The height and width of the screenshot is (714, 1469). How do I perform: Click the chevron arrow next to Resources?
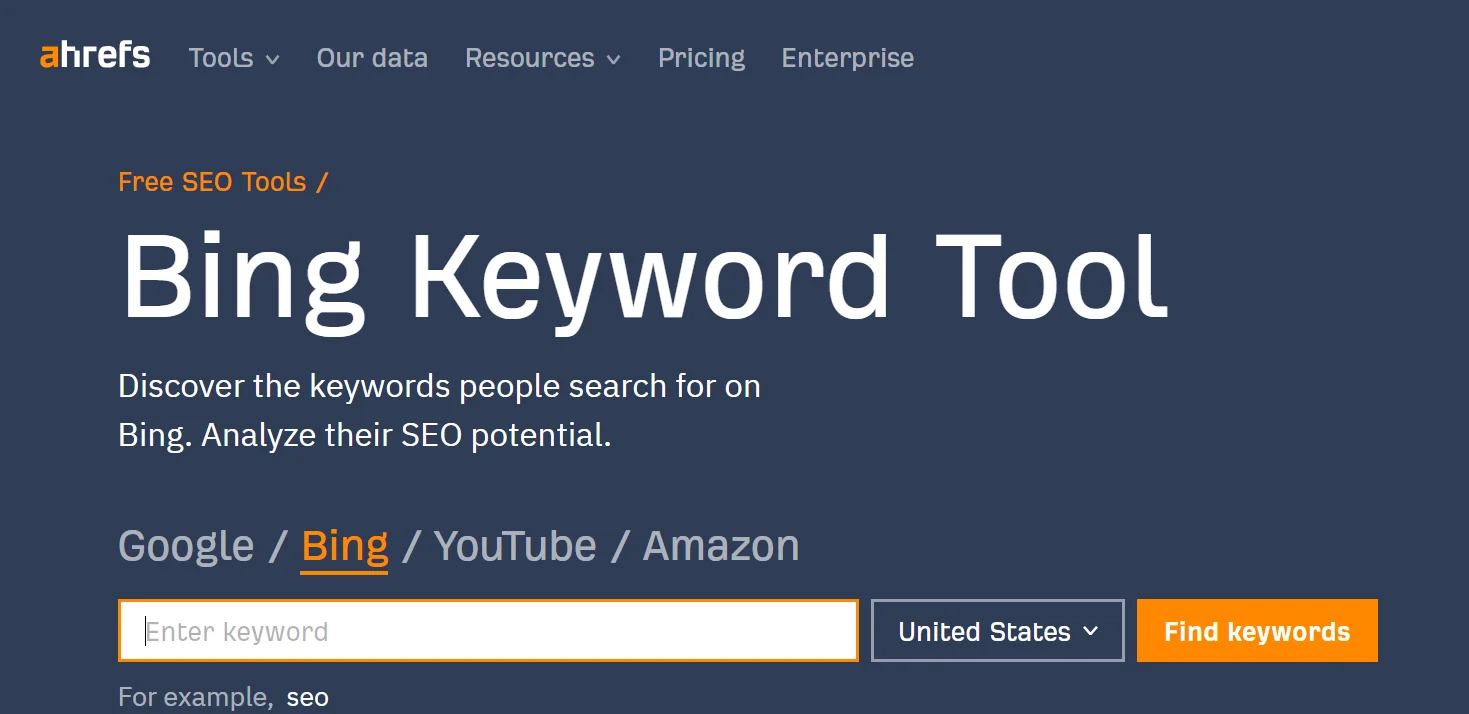[x=613, y=60]
